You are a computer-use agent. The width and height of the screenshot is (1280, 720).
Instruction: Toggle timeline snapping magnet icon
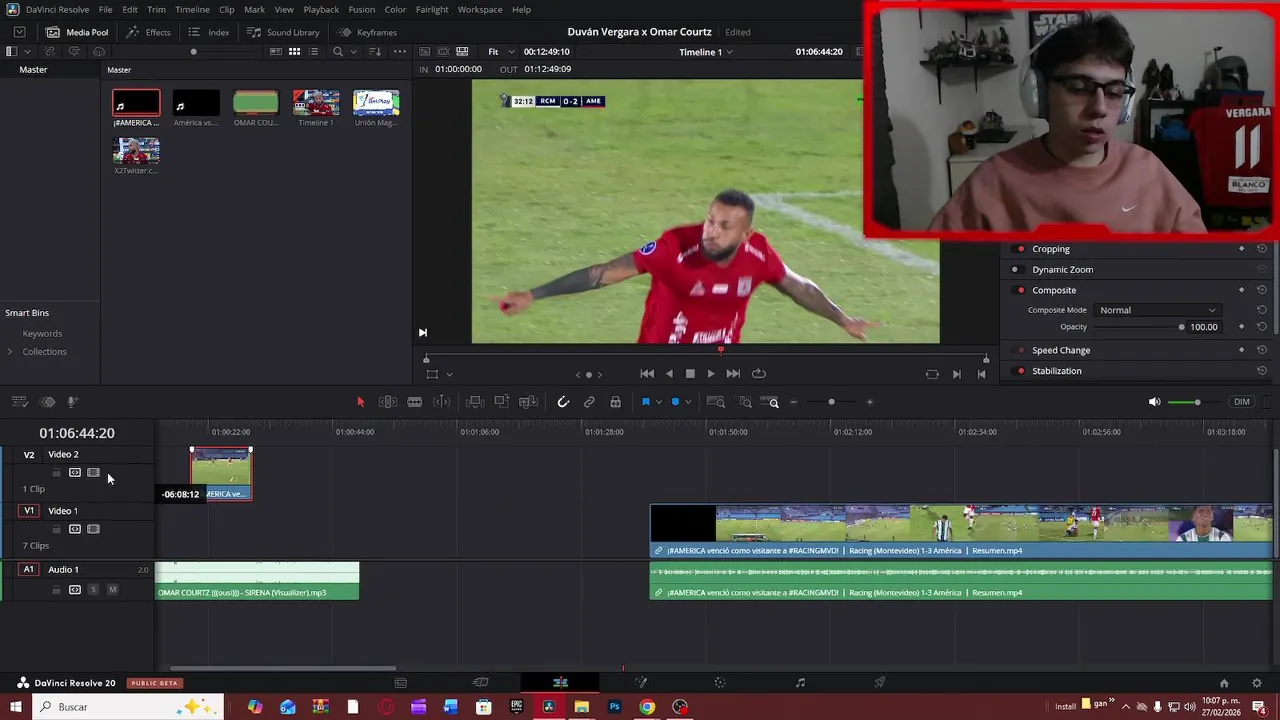tap(563, 402)
